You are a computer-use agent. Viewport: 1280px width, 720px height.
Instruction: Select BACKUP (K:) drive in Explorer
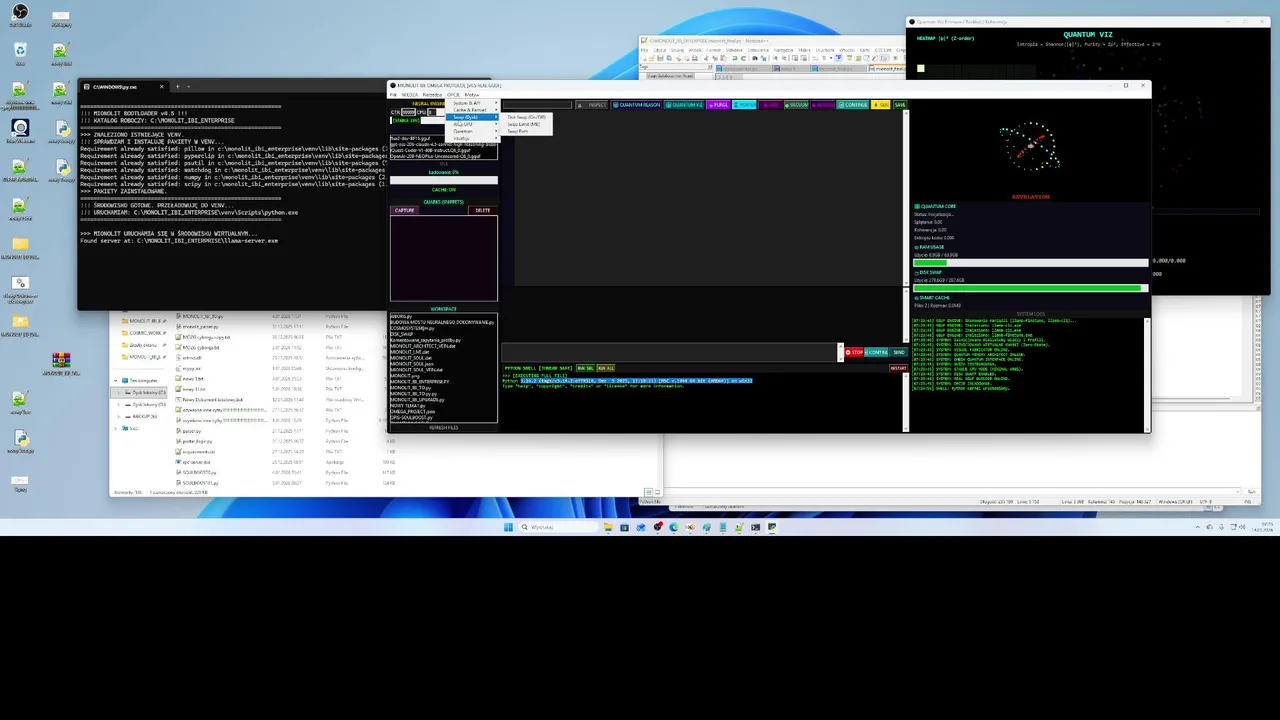click(138, 416)
